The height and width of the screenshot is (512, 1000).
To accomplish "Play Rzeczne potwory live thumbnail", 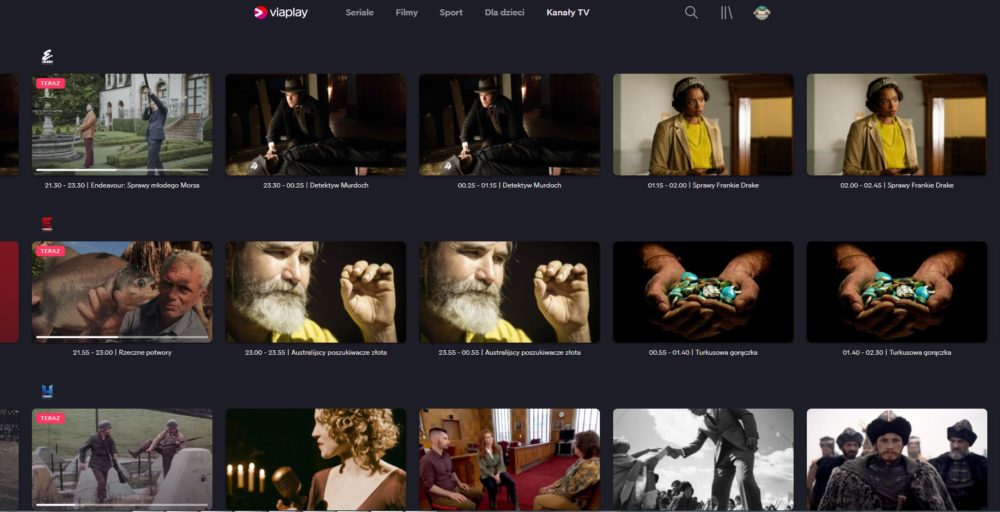I will tap(122, 291).
